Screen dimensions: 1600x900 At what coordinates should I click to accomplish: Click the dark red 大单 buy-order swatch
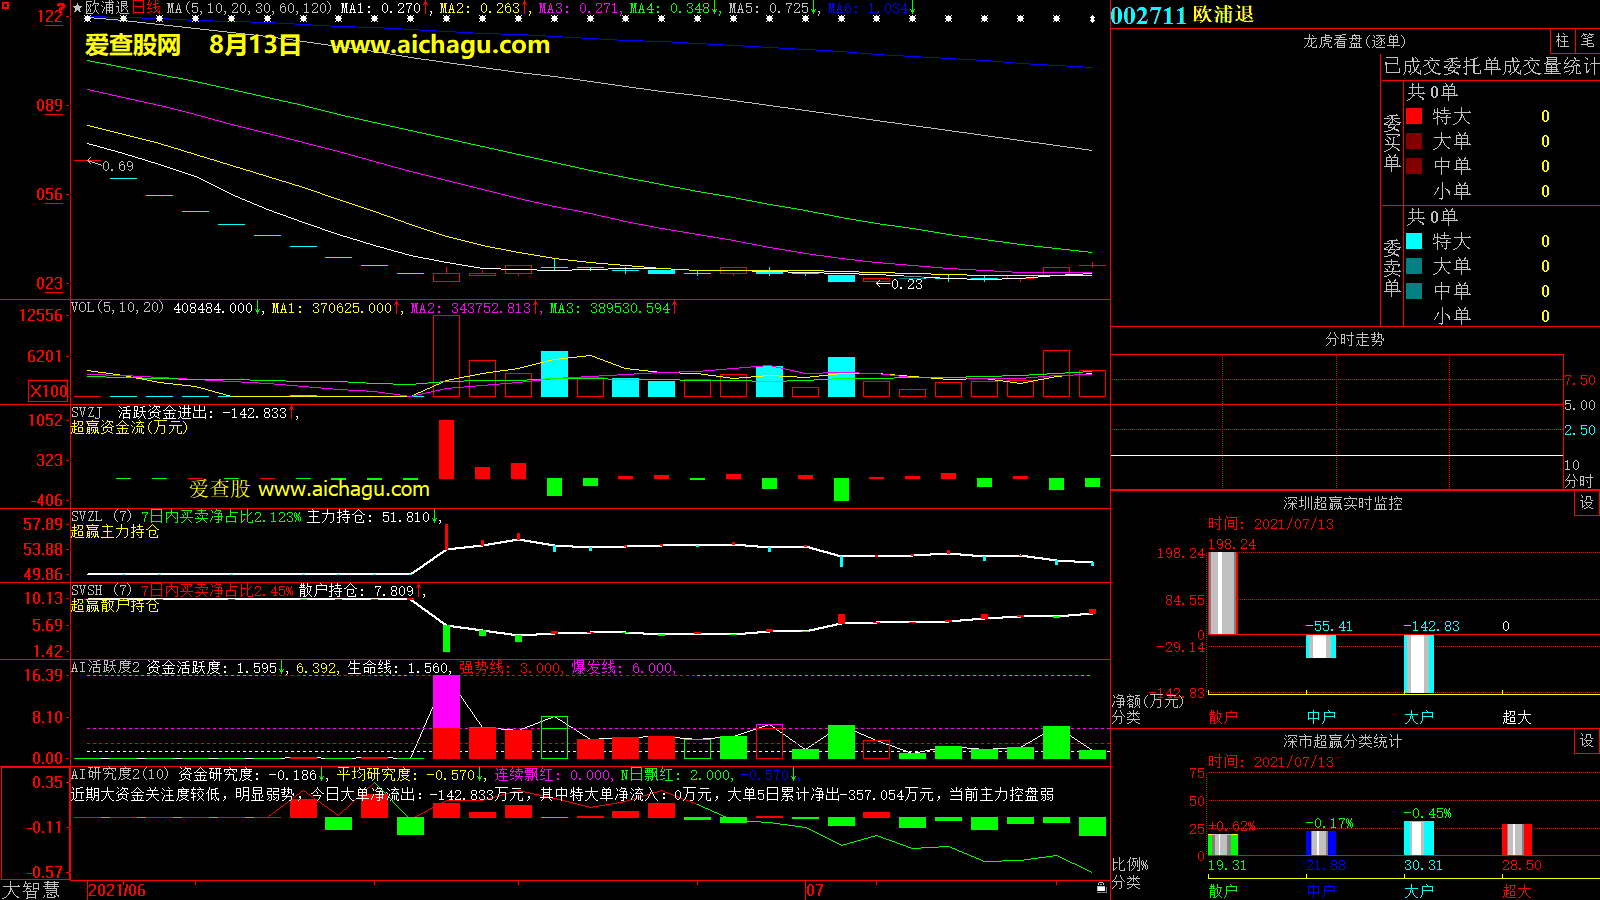[x=1414, y=141]
